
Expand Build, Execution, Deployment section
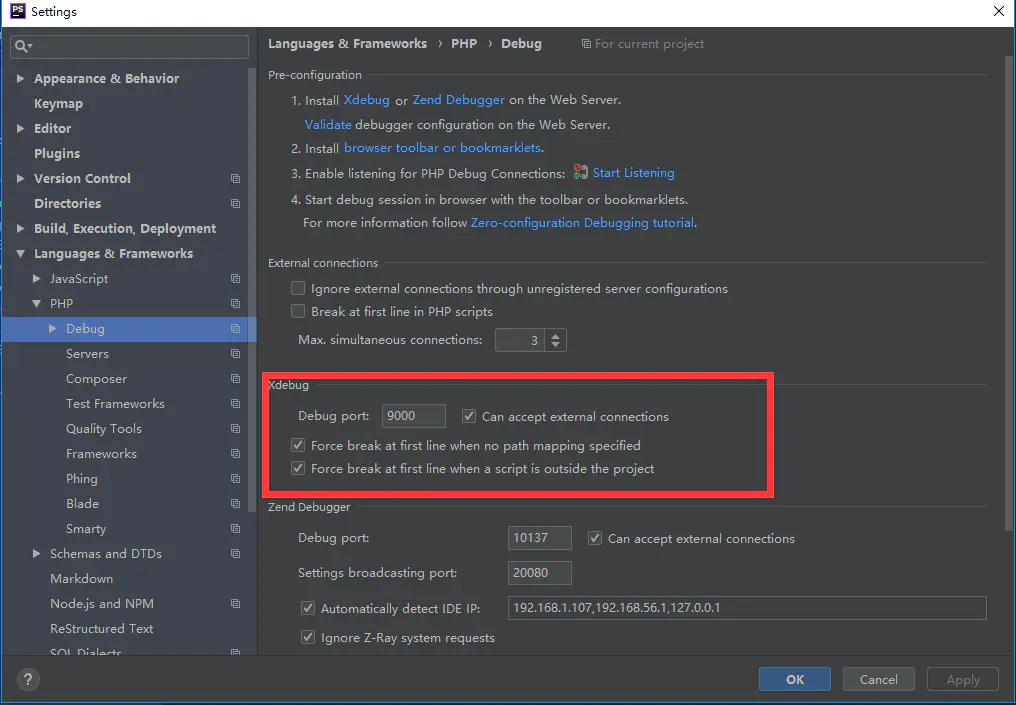click(20, 228)
